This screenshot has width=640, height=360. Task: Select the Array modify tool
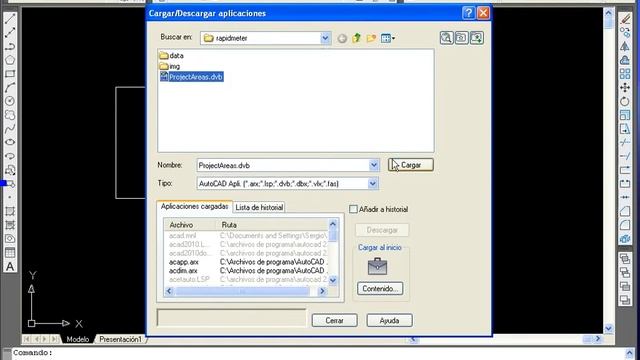coord(625,74)
